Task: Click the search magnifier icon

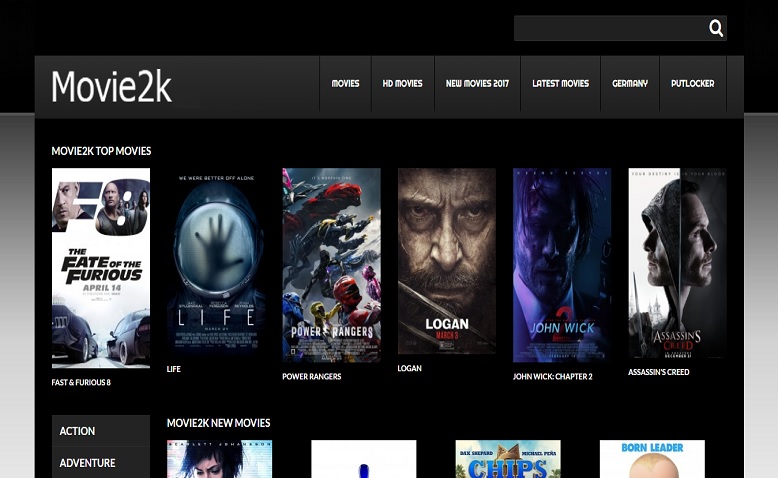Action: (715, 28)
